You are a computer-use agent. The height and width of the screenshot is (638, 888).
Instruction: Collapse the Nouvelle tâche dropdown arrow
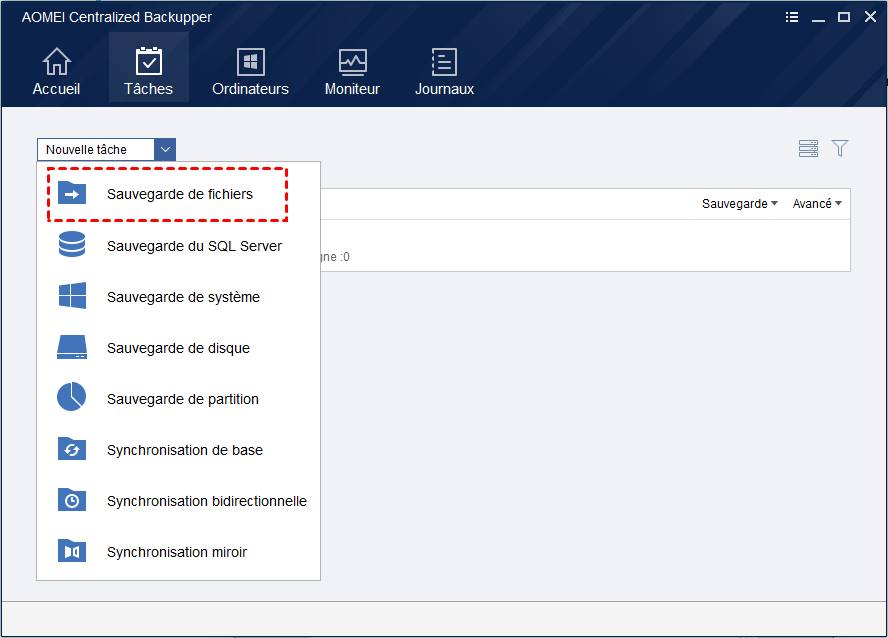pos(165,149)
